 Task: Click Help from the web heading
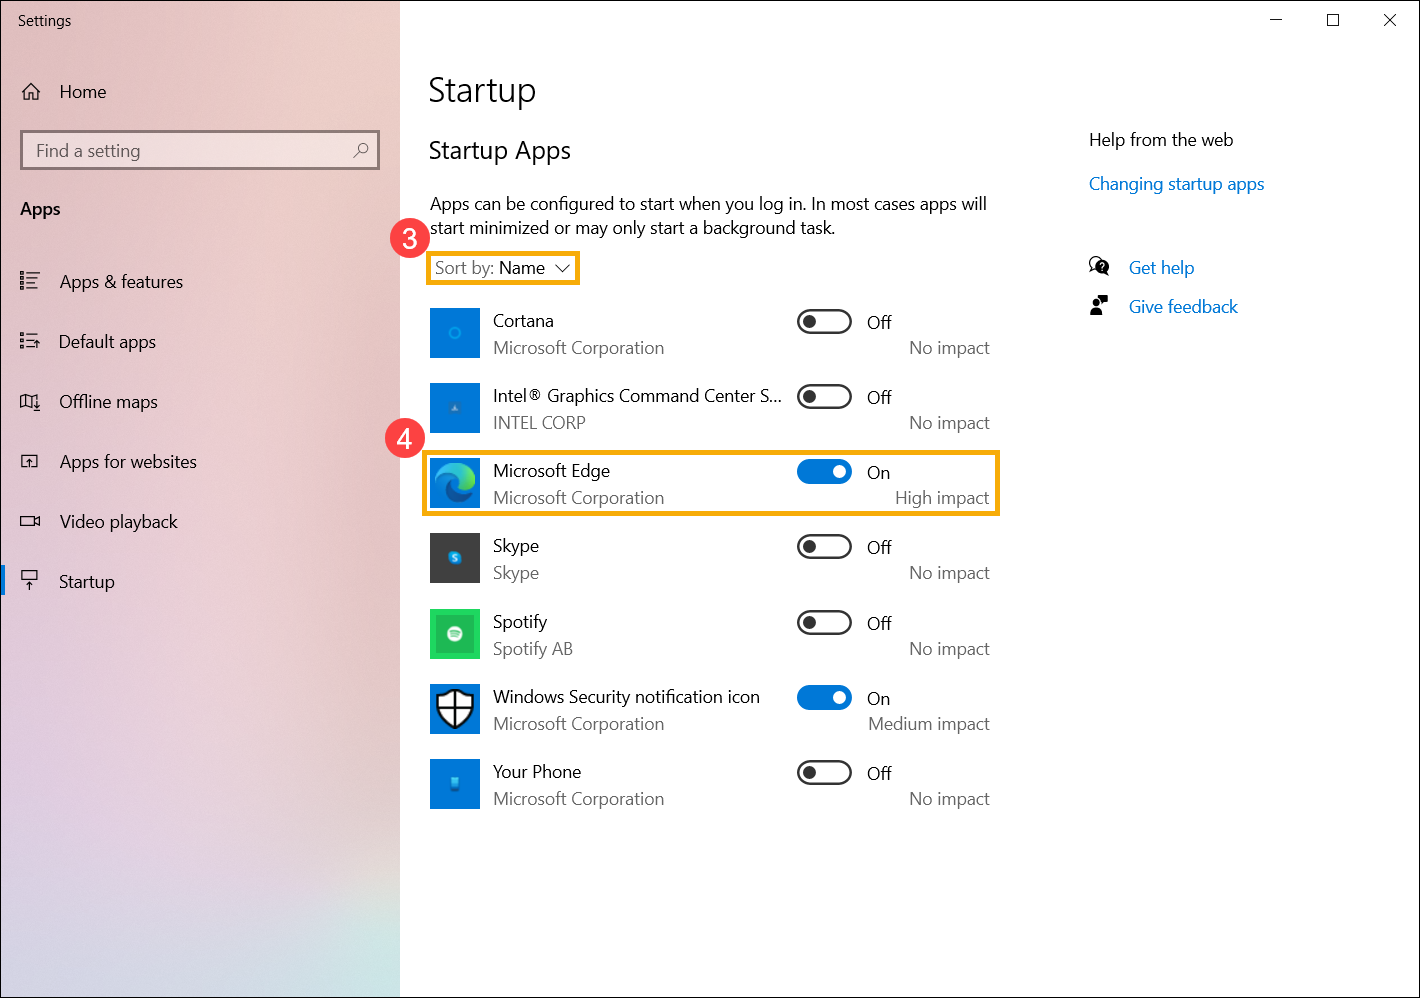[1161, 140]
